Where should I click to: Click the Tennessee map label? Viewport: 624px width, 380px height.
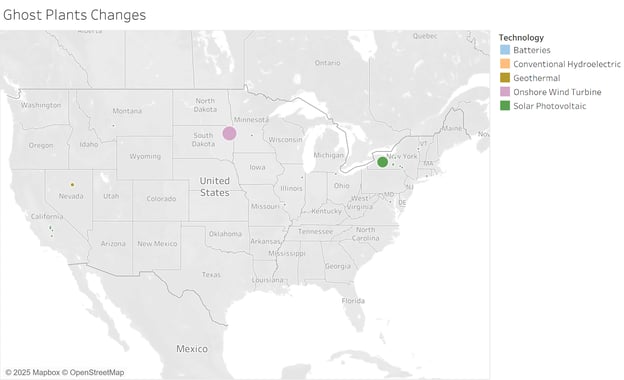(x=316, y=232)
